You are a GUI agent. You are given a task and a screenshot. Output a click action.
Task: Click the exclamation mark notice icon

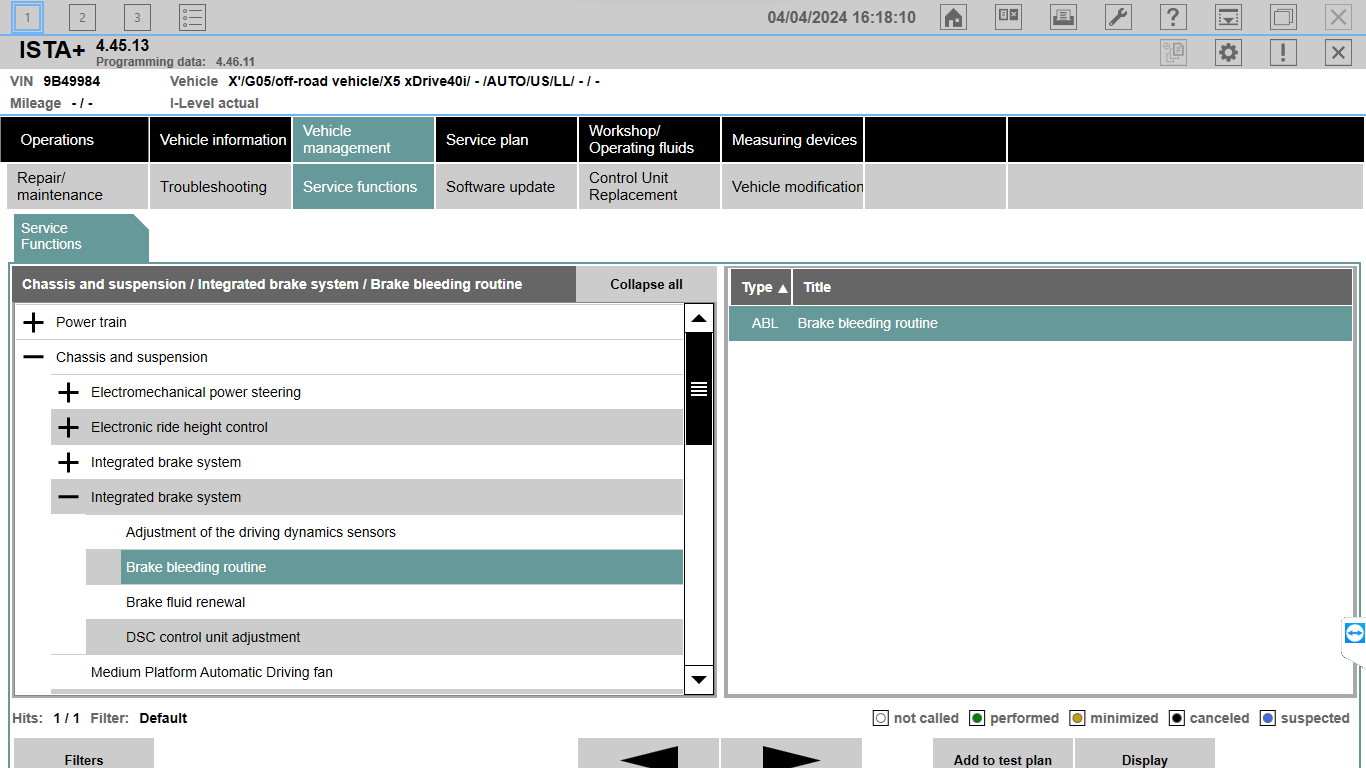point(1283,53)
